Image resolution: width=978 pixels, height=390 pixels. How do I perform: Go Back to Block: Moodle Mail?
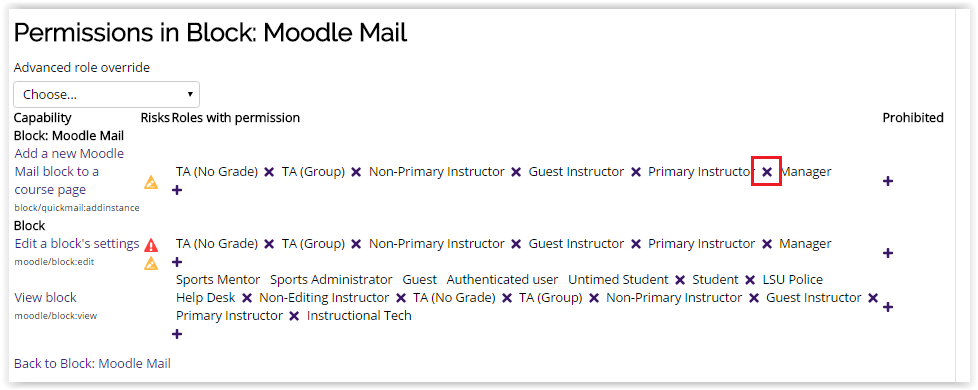[x=92, y=364]
